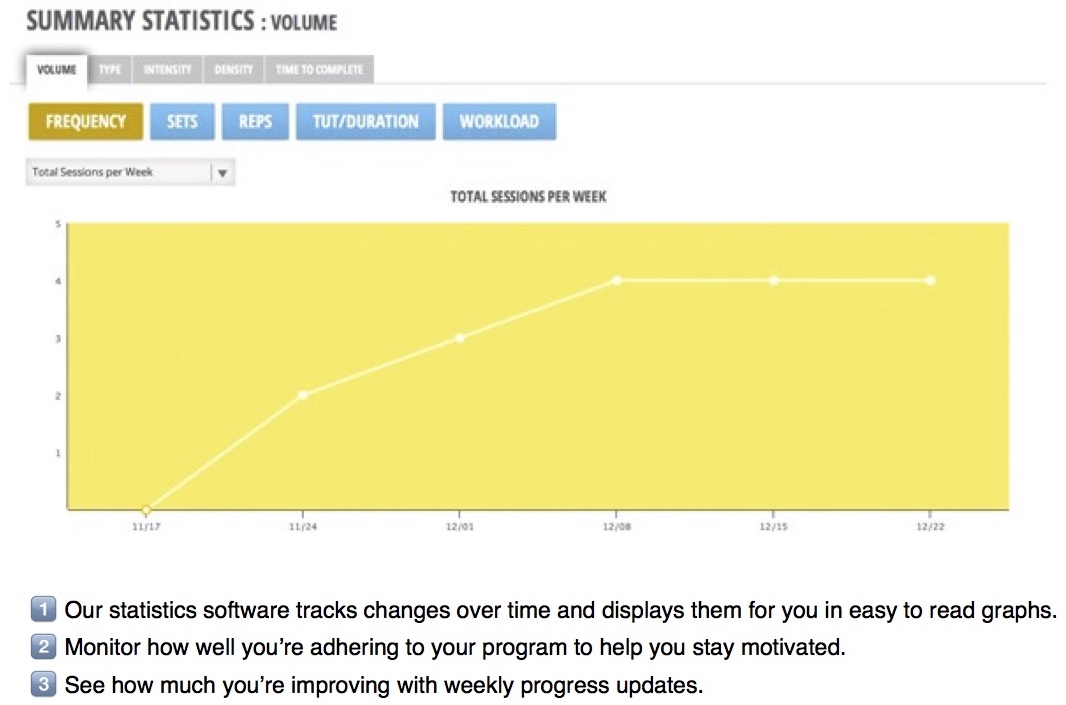The width and height of the screenshot is (1066, 705).
Task: Select the 12/01 data point on the line
Action: coord(460,338)
